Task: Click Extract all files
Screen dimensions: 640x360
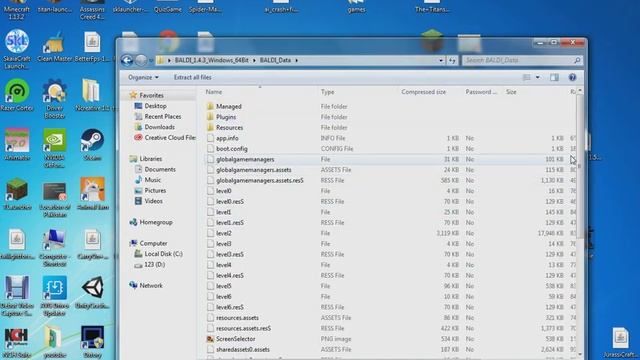Action: 192,77
